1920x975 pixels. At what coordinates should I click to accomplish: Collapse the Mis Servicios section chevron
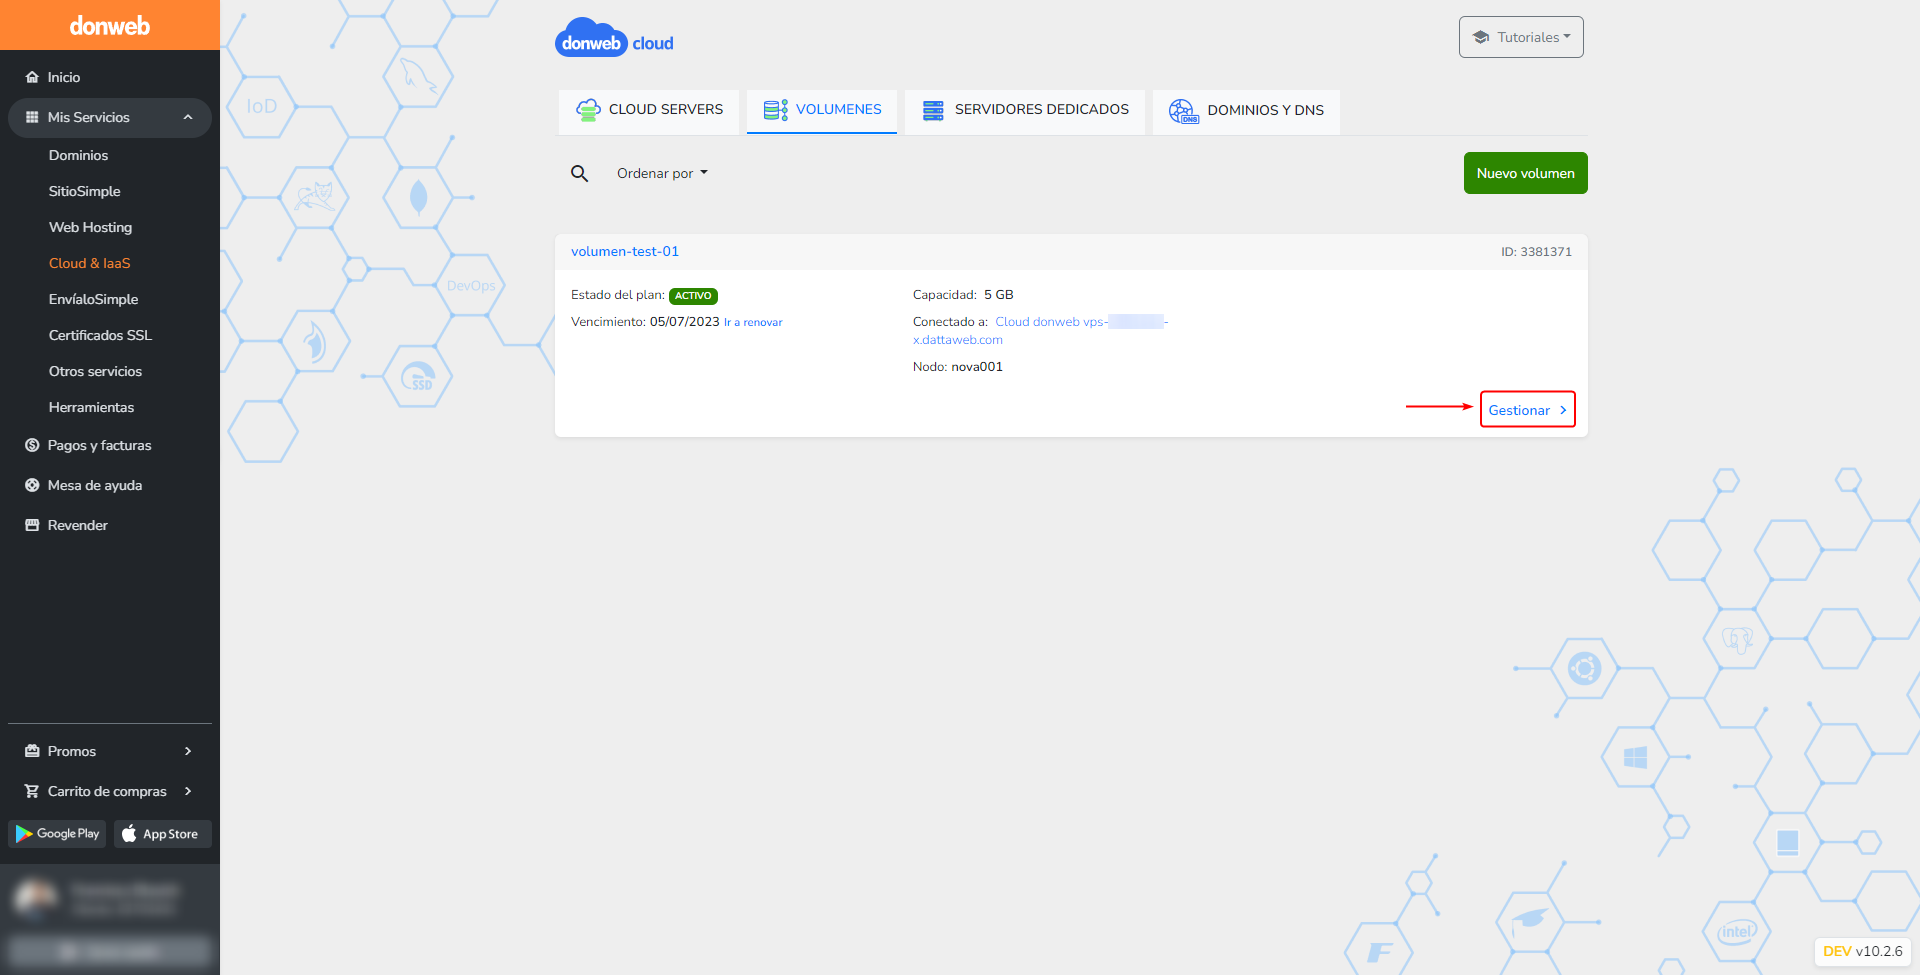pos(188,117)
